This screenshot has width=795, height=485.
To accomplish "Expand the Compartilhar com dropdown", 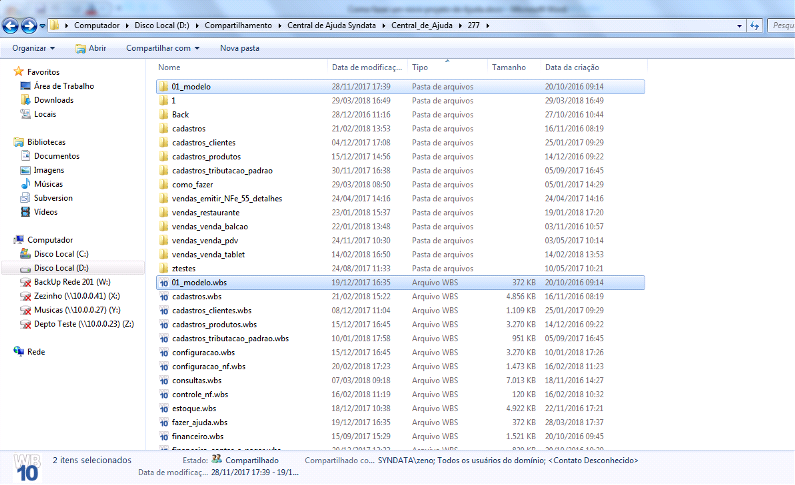I will [x=162, y=48].
